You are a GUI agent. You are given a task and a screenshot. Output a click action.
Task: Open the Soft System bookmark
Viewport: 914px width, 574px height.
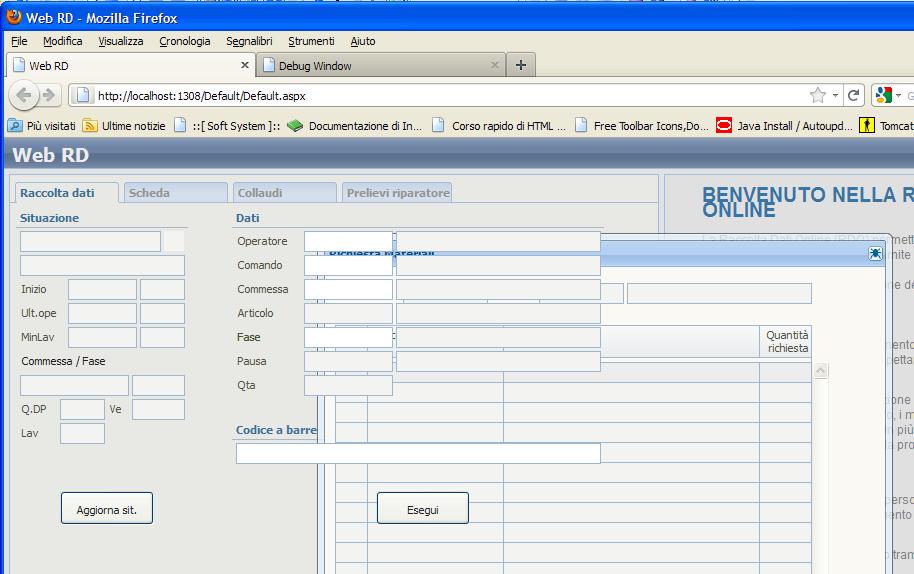click(x=227, y=126)
